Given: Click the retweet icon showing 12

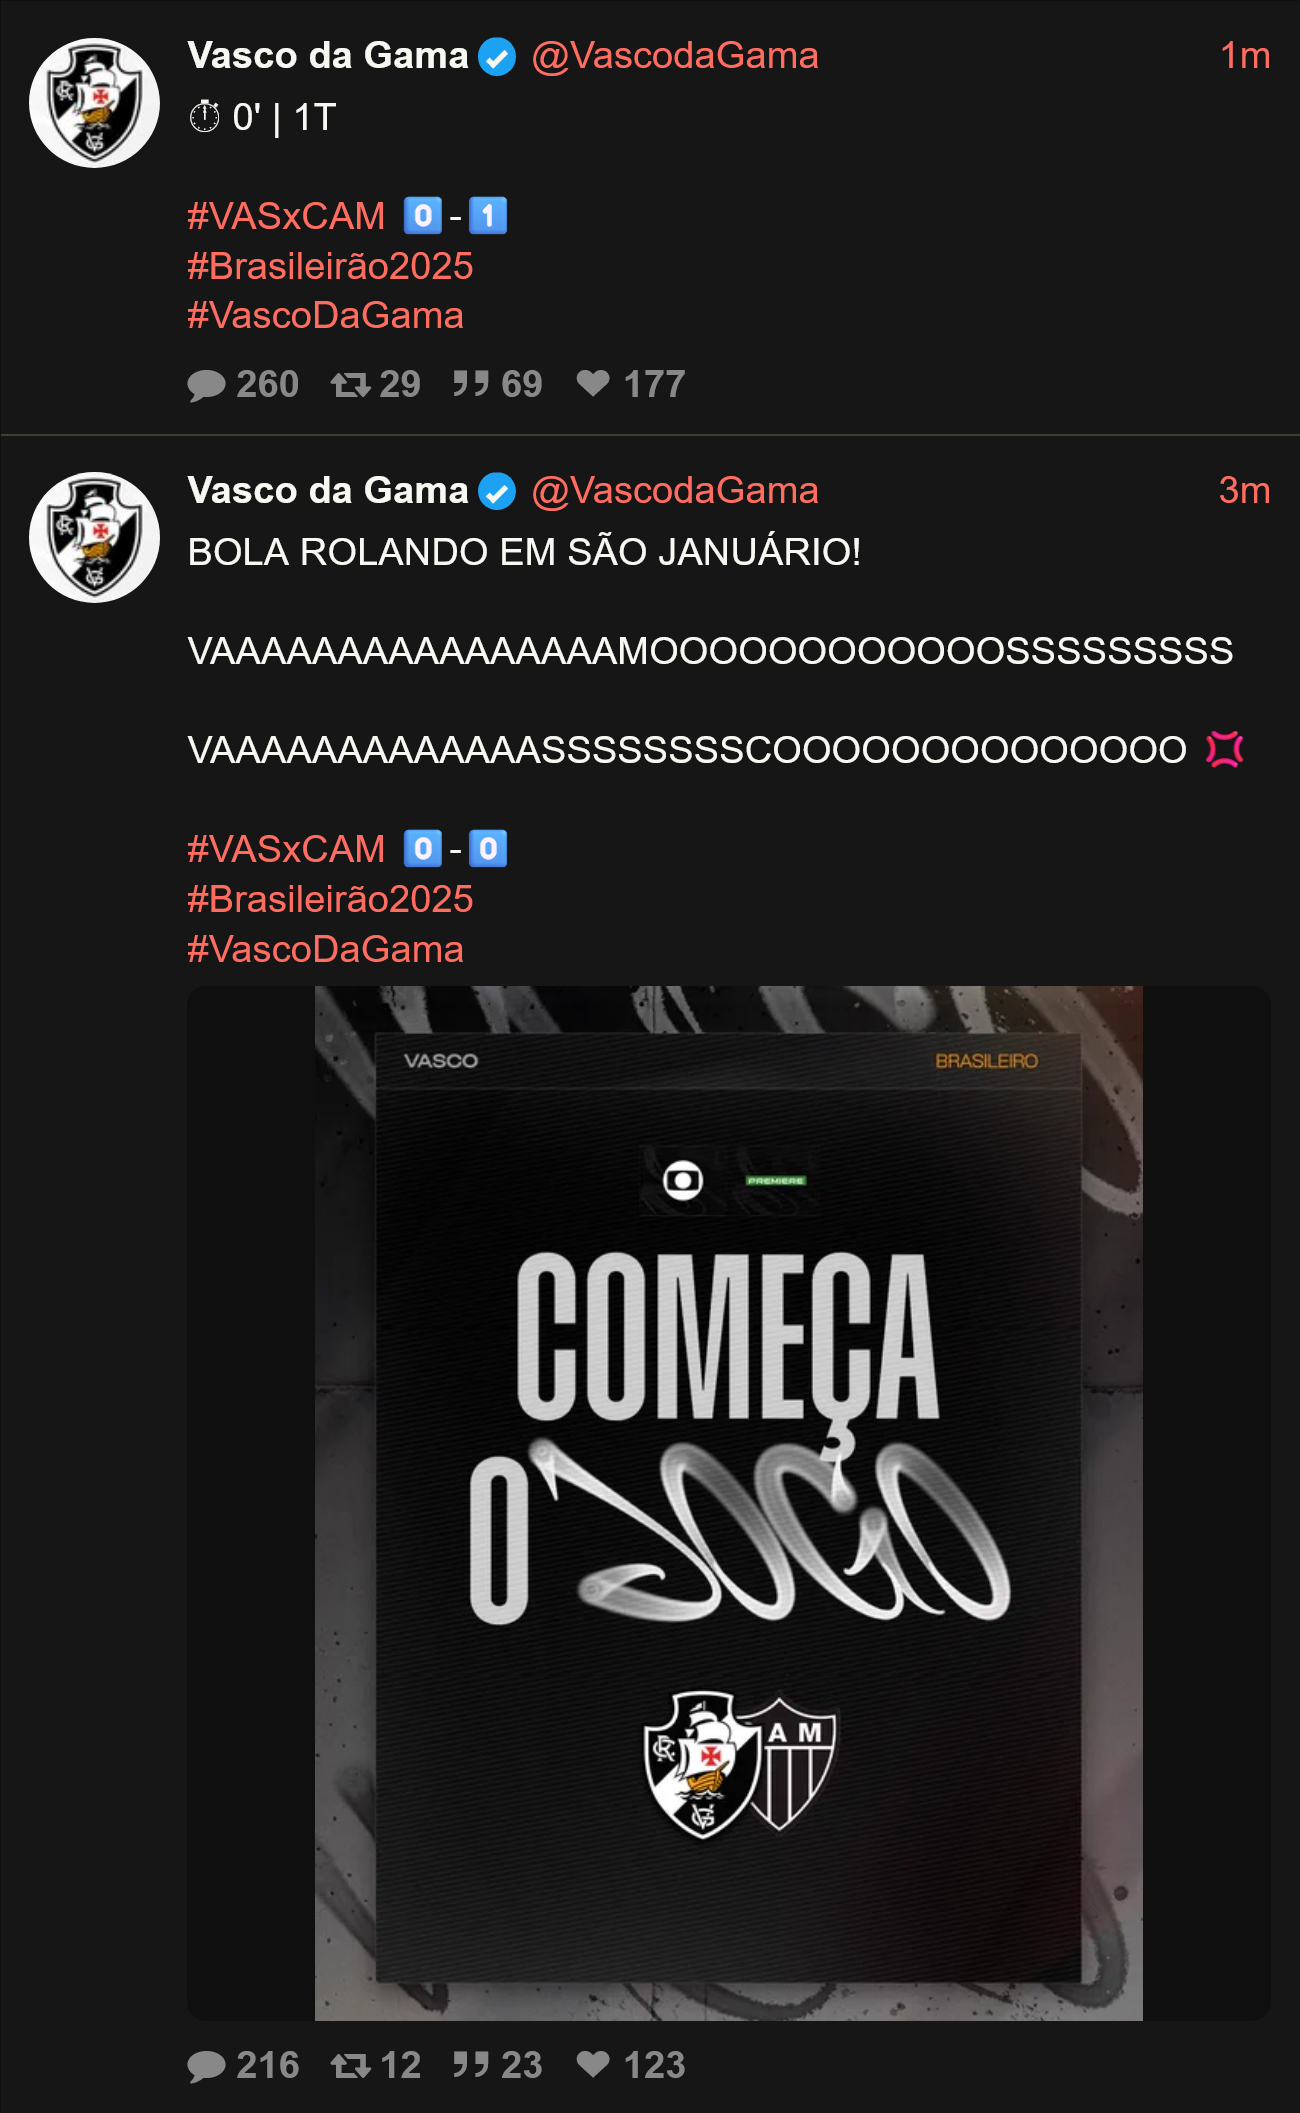Looking at the screenshot, I should click(350, 2066).
